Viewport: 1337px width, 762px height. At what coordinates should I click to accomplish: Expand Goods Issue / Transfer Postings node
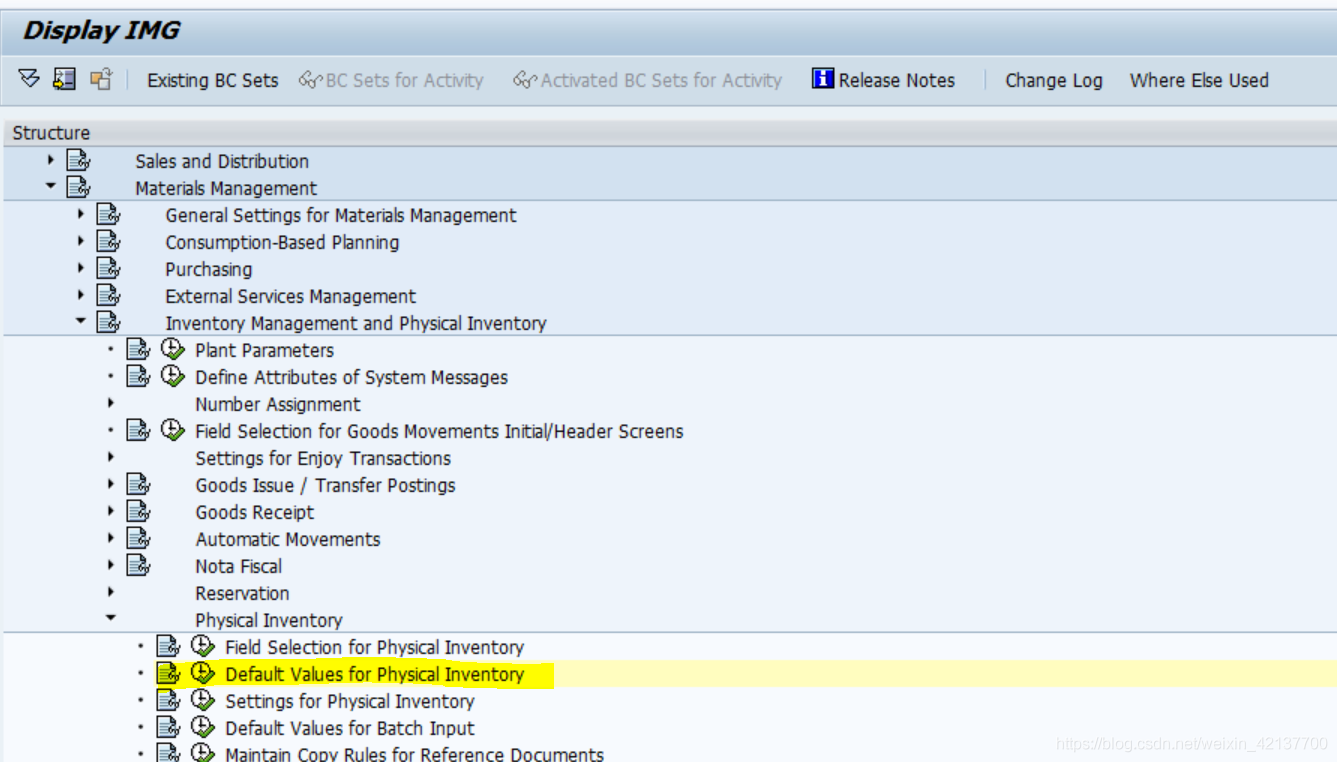pyautogui.click(x=110, y=484)
